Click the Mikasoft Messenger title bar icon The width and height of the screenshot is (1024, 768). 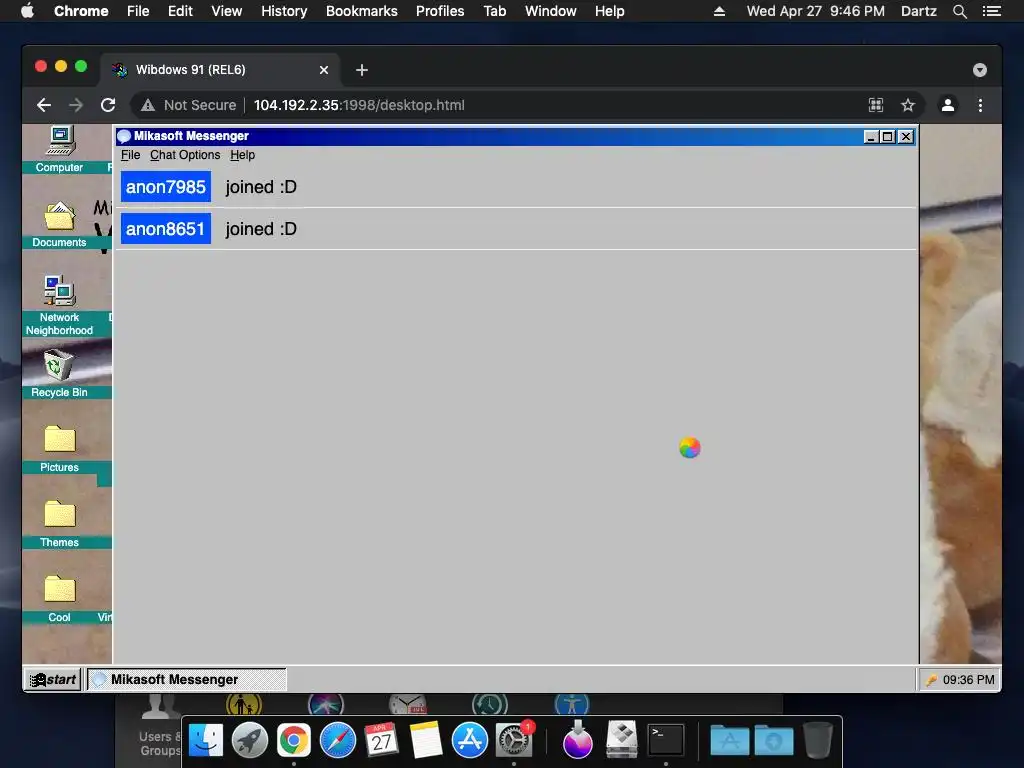[x=124, y=136]
